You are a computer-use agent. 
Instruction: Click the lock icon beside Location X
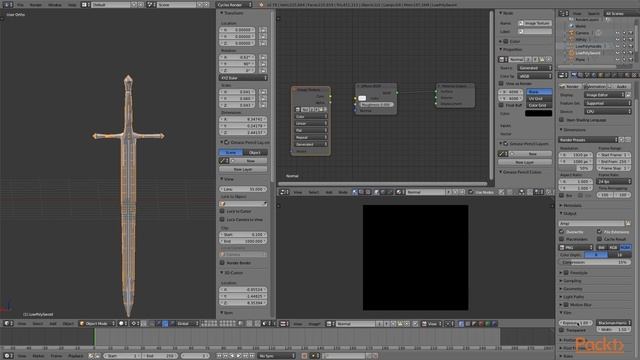pyautogui.click(x=263, y=30)
